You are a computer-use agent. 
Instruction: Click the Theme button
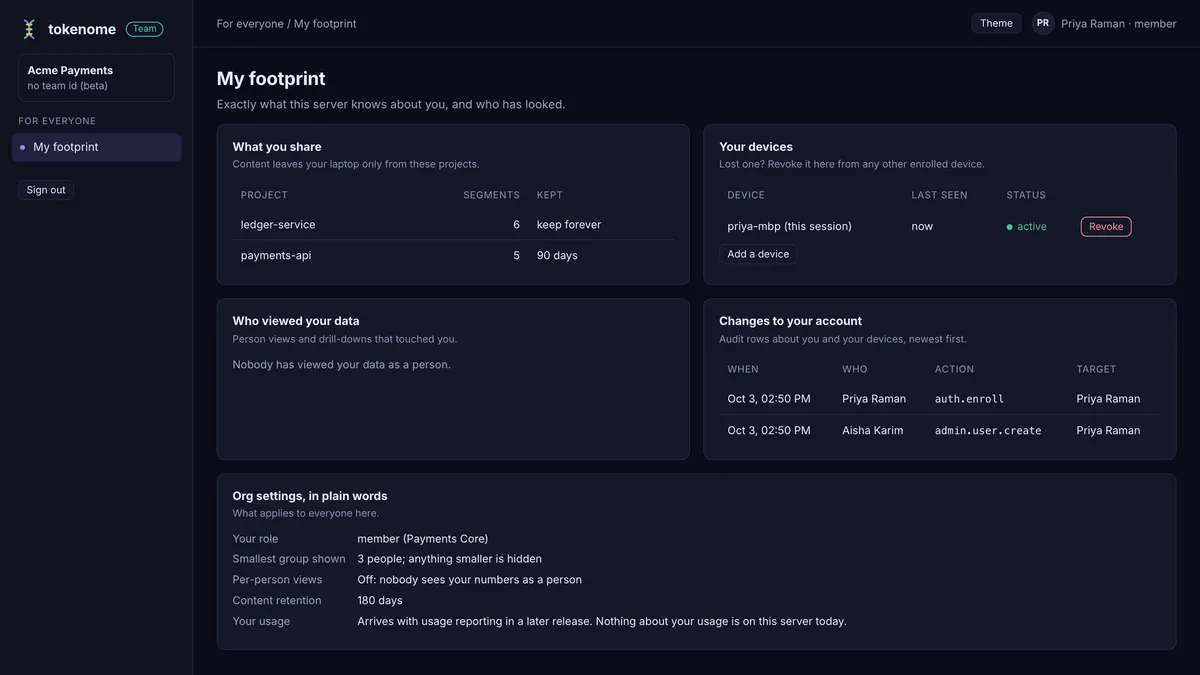[x=996, y=23]
